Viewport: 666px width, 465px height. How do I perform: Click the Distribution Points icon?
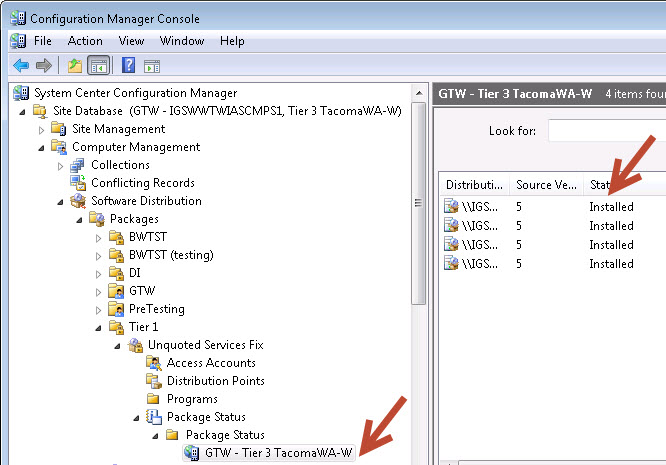coord(154,381)
